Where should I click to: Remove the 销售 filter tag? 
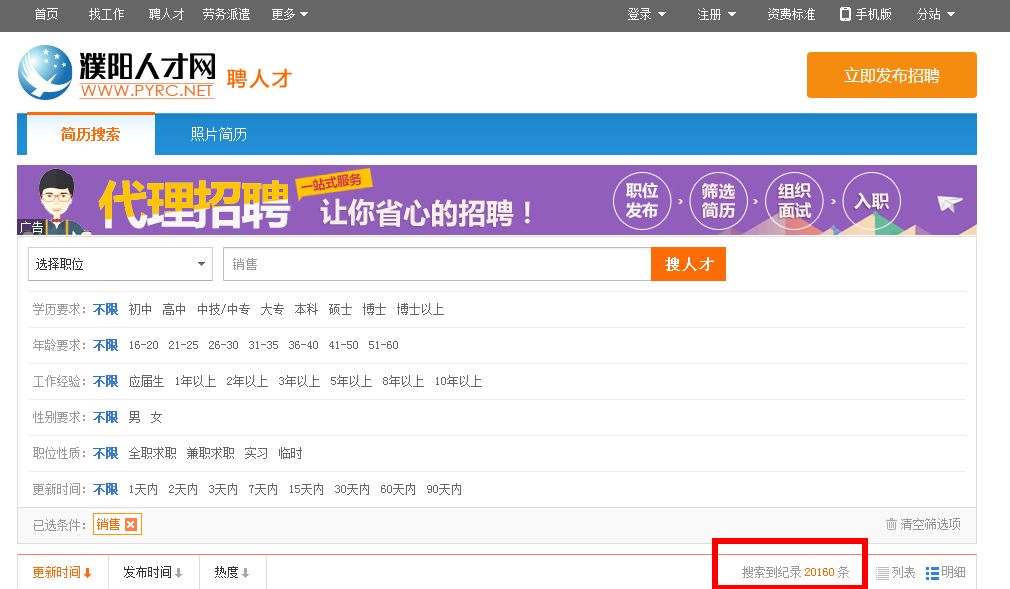point(131,525)
